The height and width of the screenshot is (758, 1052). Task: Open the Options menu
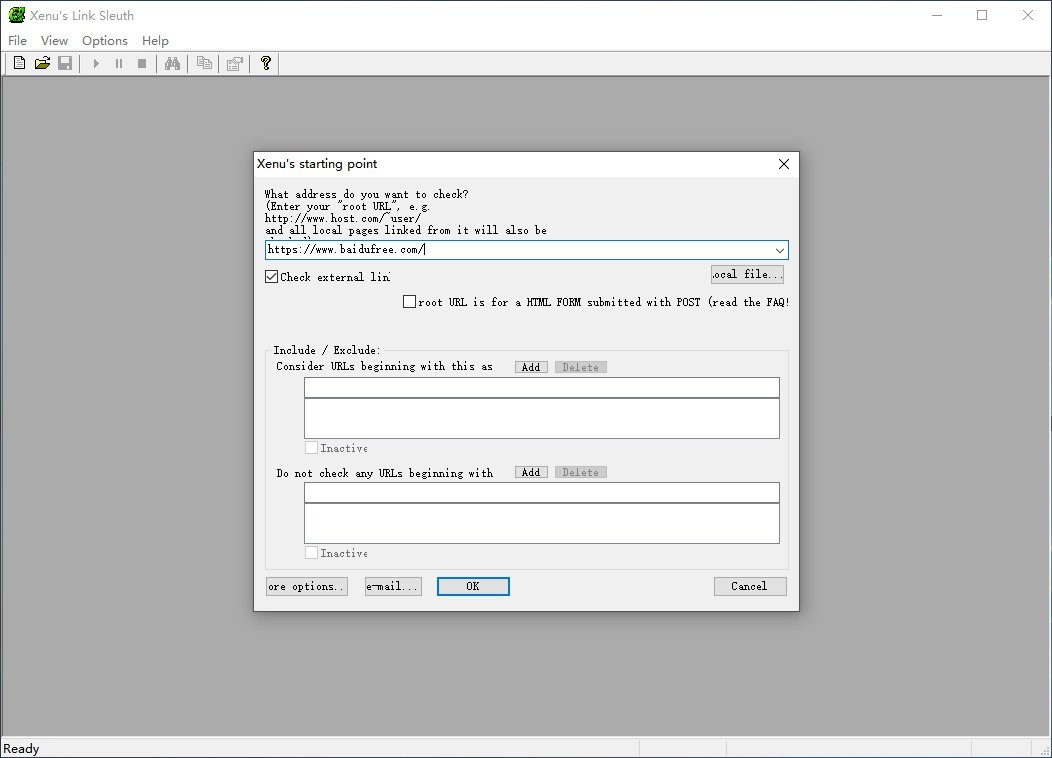tap(104, 41)
